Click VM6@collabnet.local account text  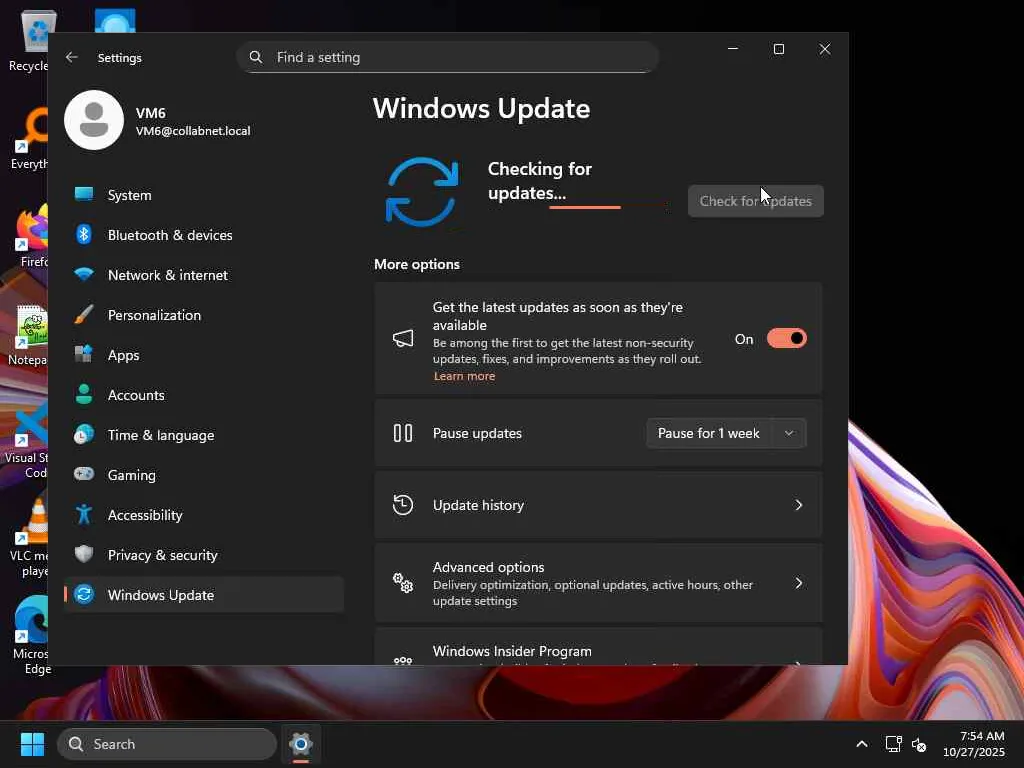[x=193, y=131]
